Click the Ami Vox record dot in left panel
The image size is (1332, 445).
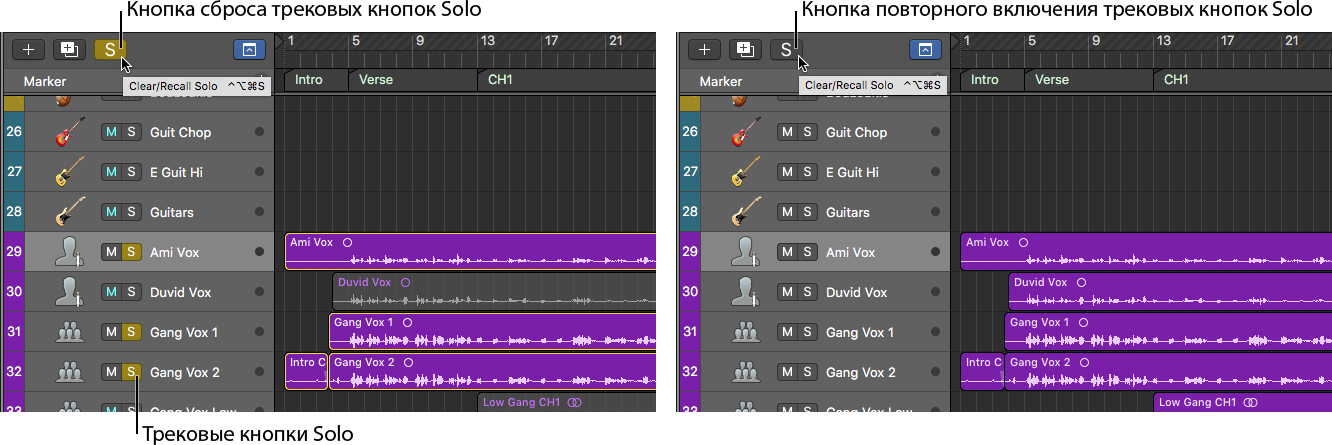(x=259, y=252)
